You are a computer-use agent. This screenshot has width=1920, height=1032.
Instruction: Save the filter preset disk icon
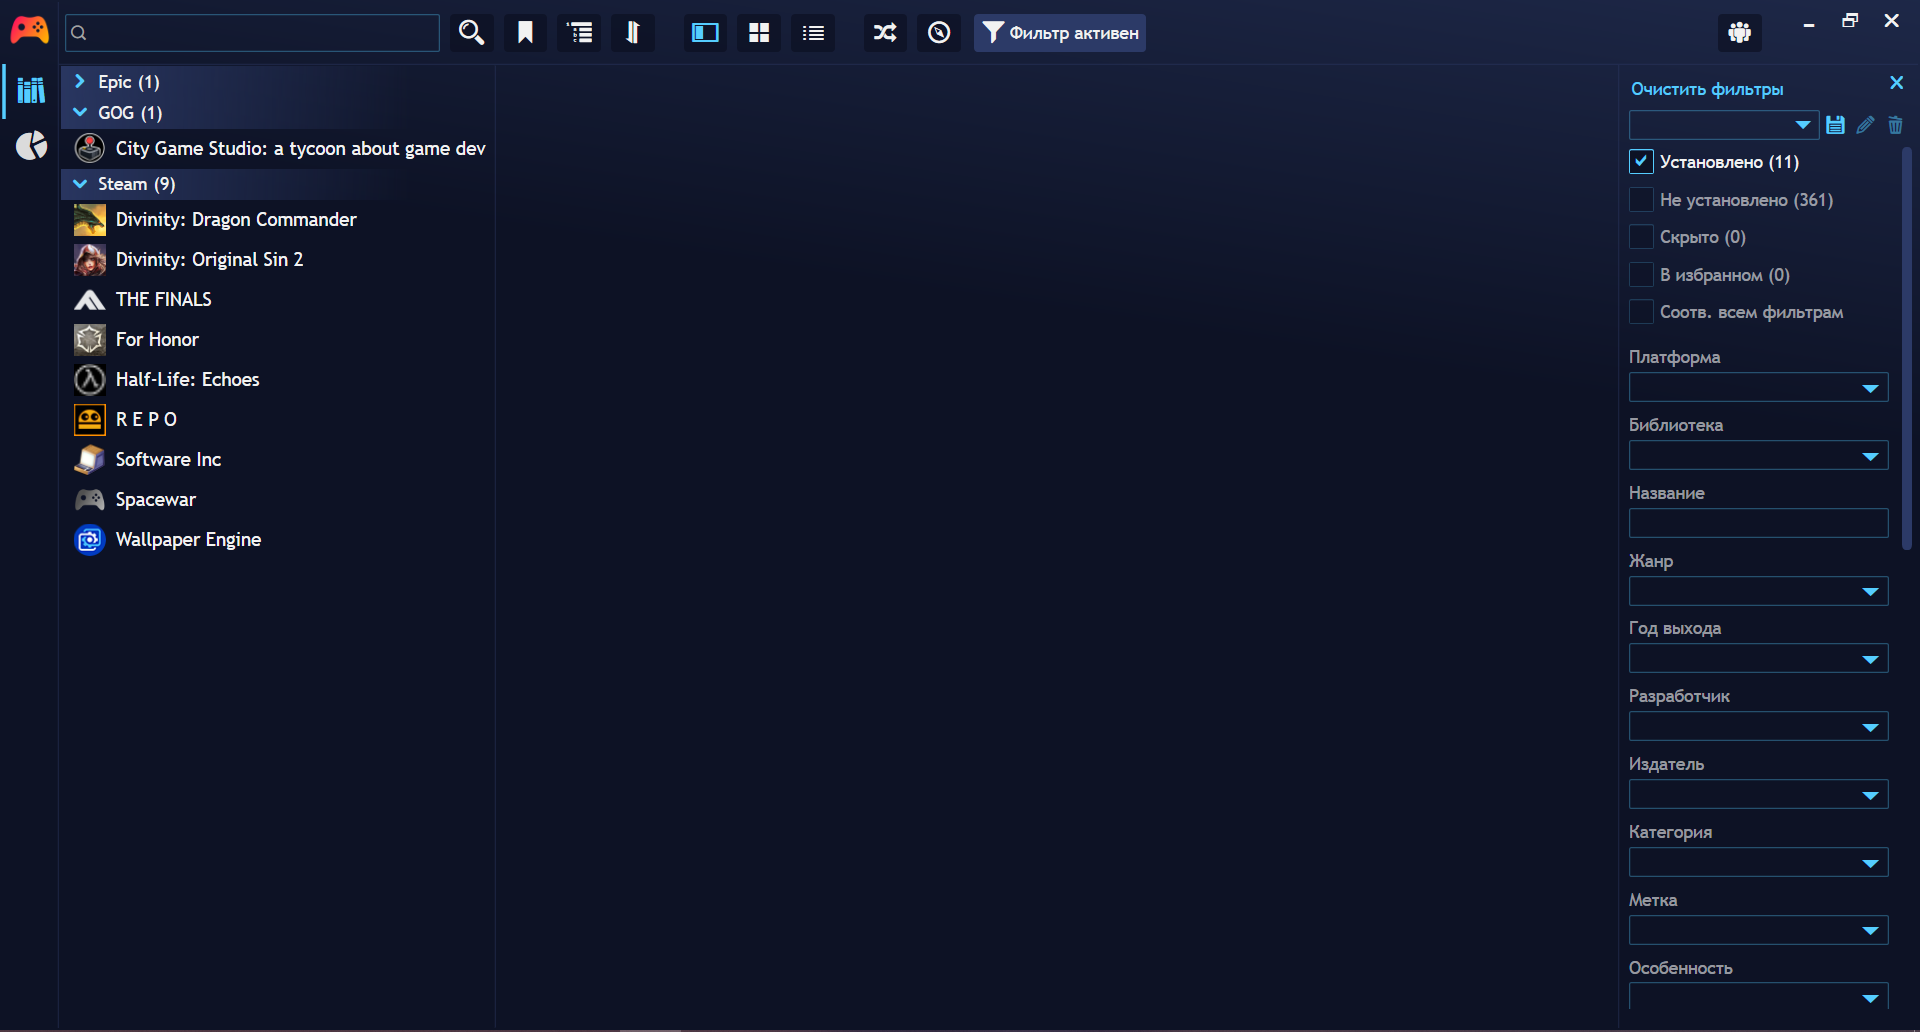point(1835,125)
